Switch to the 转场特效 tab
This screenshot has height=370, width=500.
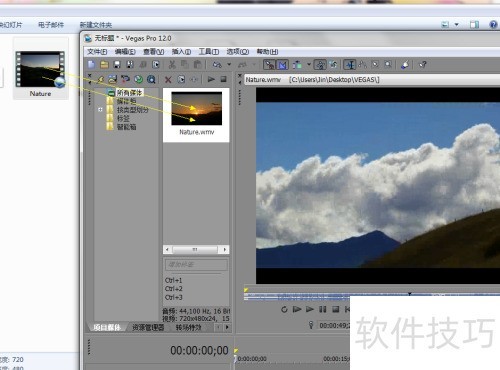pyautogui.click(x=189, y=327)
